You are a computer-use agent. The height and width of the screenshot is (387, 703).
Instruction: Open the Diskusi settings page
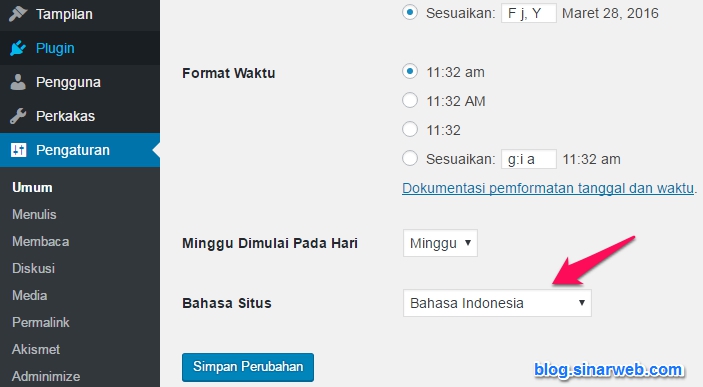(x=33, y=268)
